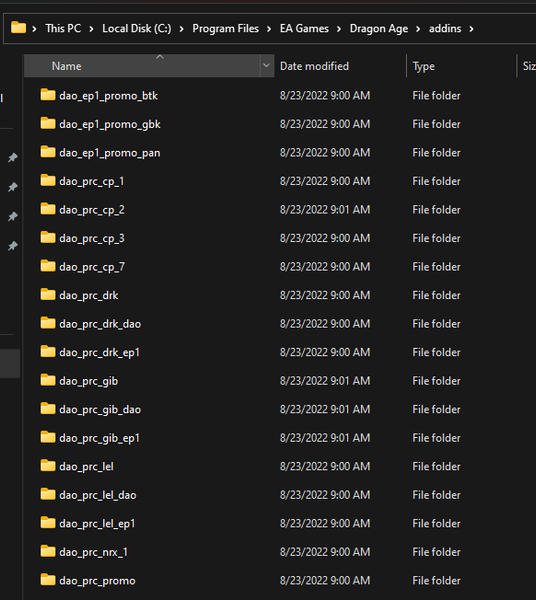The height and width of the screenshot is (600, 536).
Task: Click the dao_prc_lel folder icon
Action: (48, 466)
